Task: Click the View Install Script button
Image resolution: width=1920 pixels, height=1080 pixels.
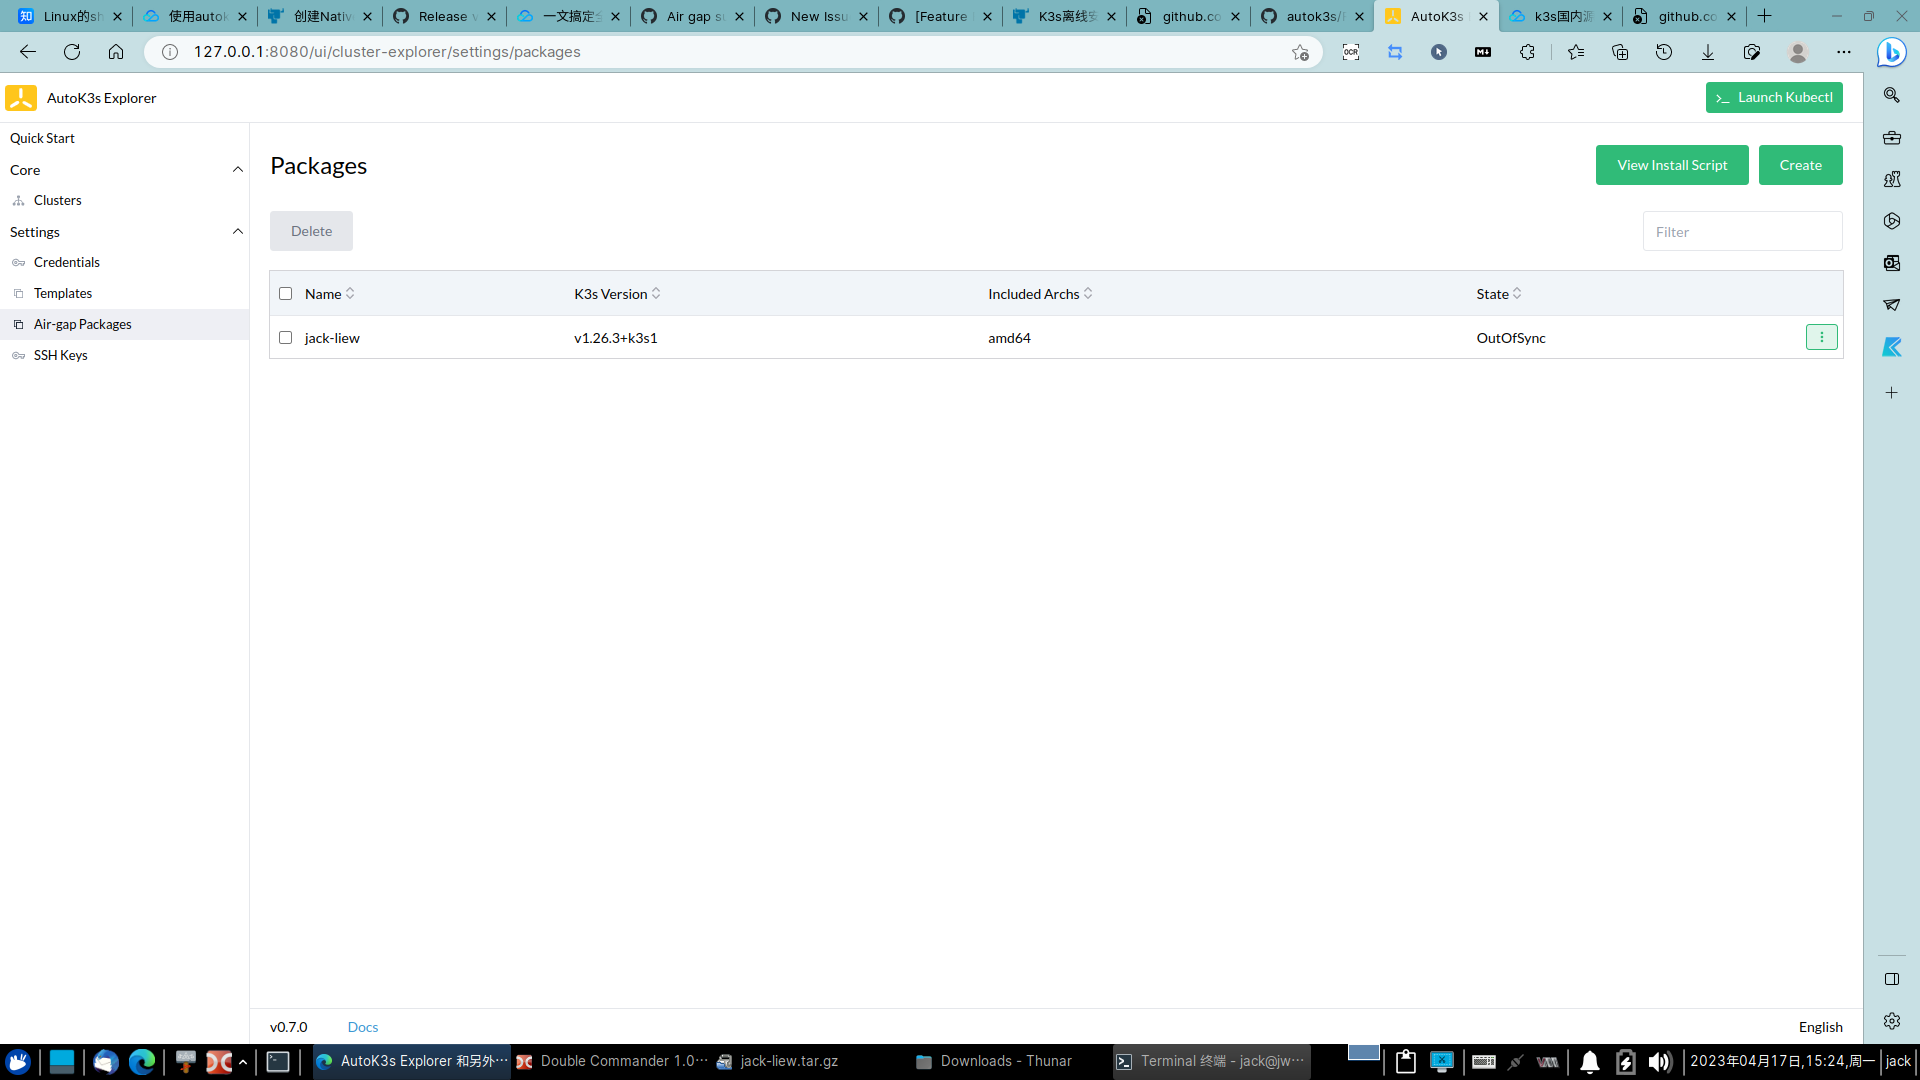Action: tap(1672, 165)
